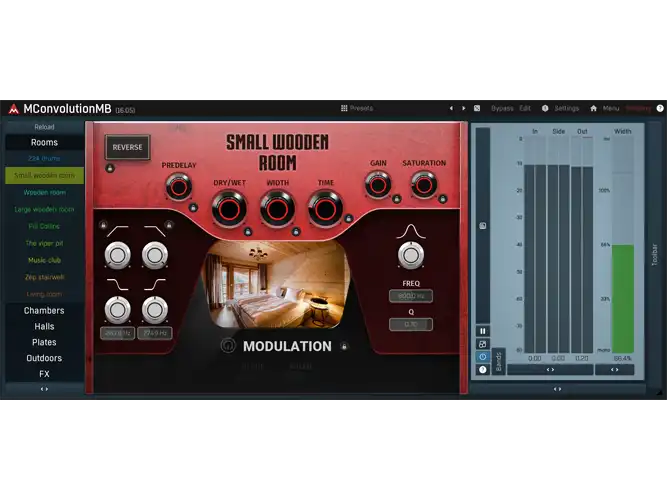Image resolution: width=667 pixels, height=500 pixels.
Task: Click the meter popup window icon
Action: (x=483, y=344)
